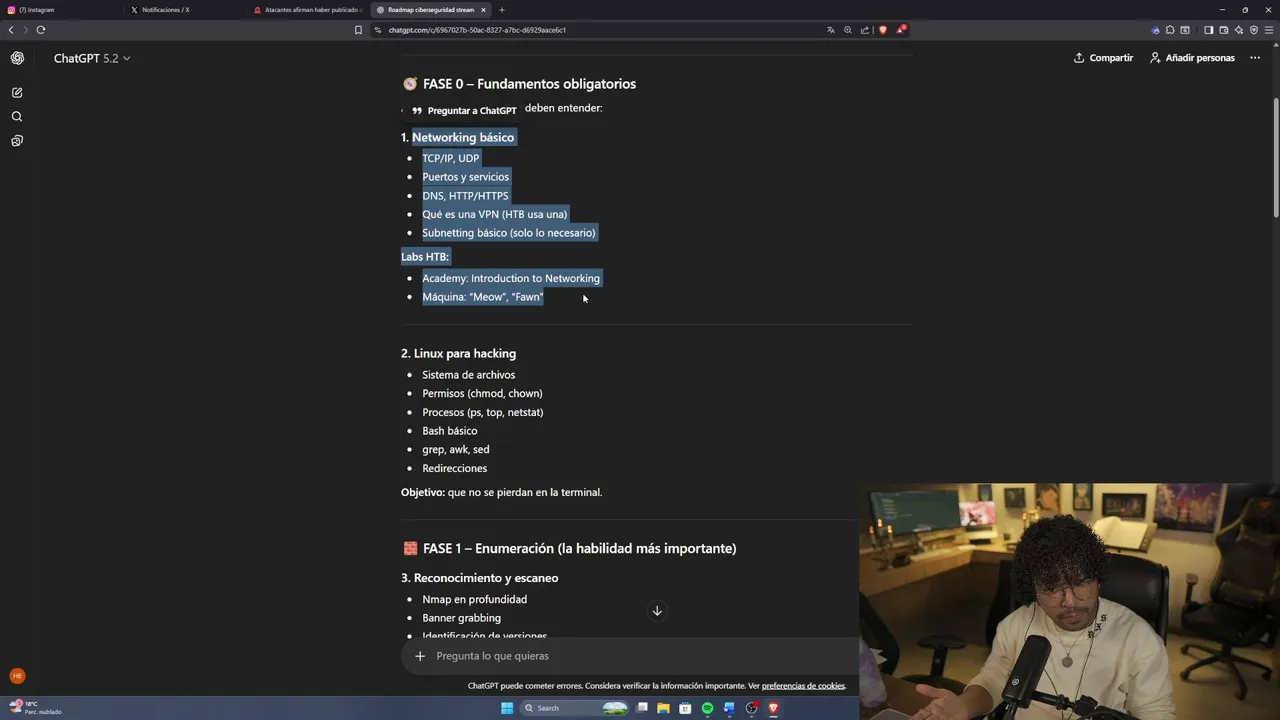Open Task View from the taskbar

642,708
